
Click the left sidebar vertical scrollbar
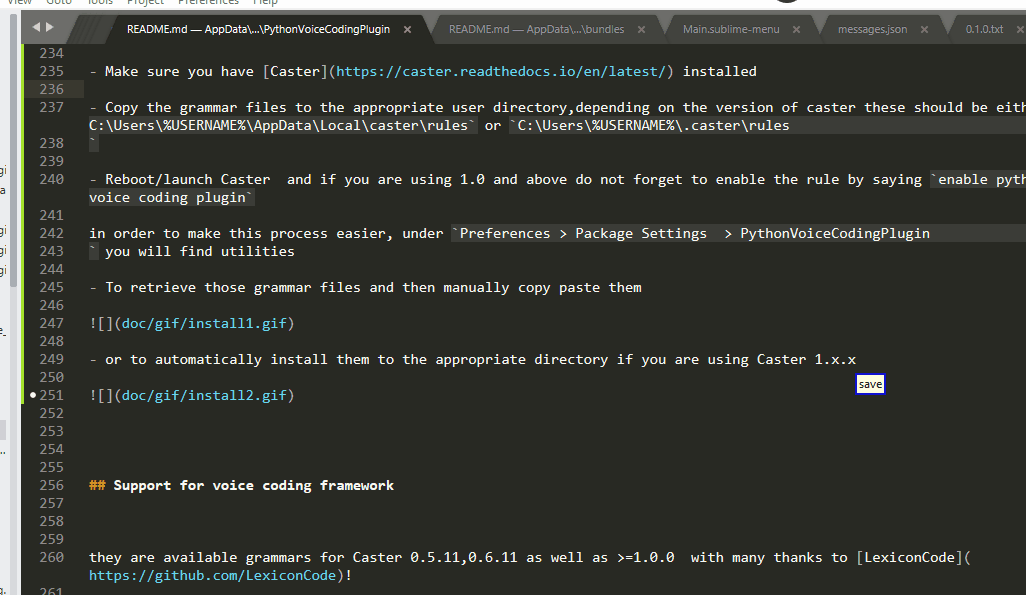point(13,151)
